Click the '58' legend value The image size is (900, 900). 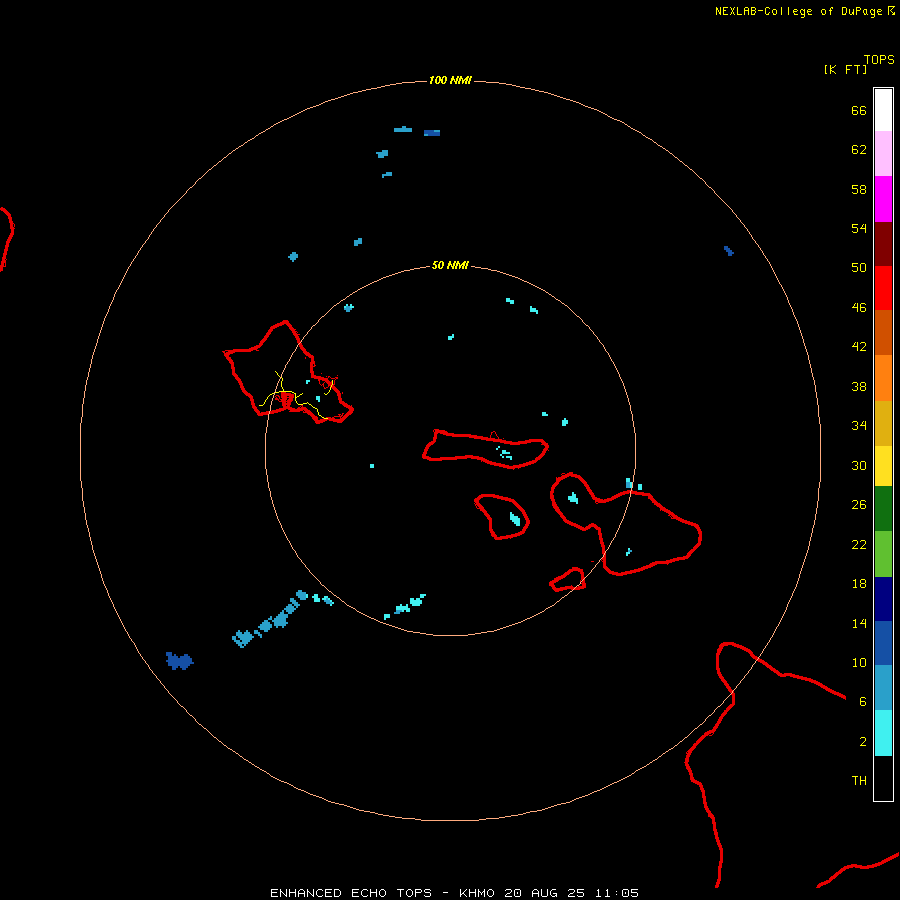[x=859, y=189]
